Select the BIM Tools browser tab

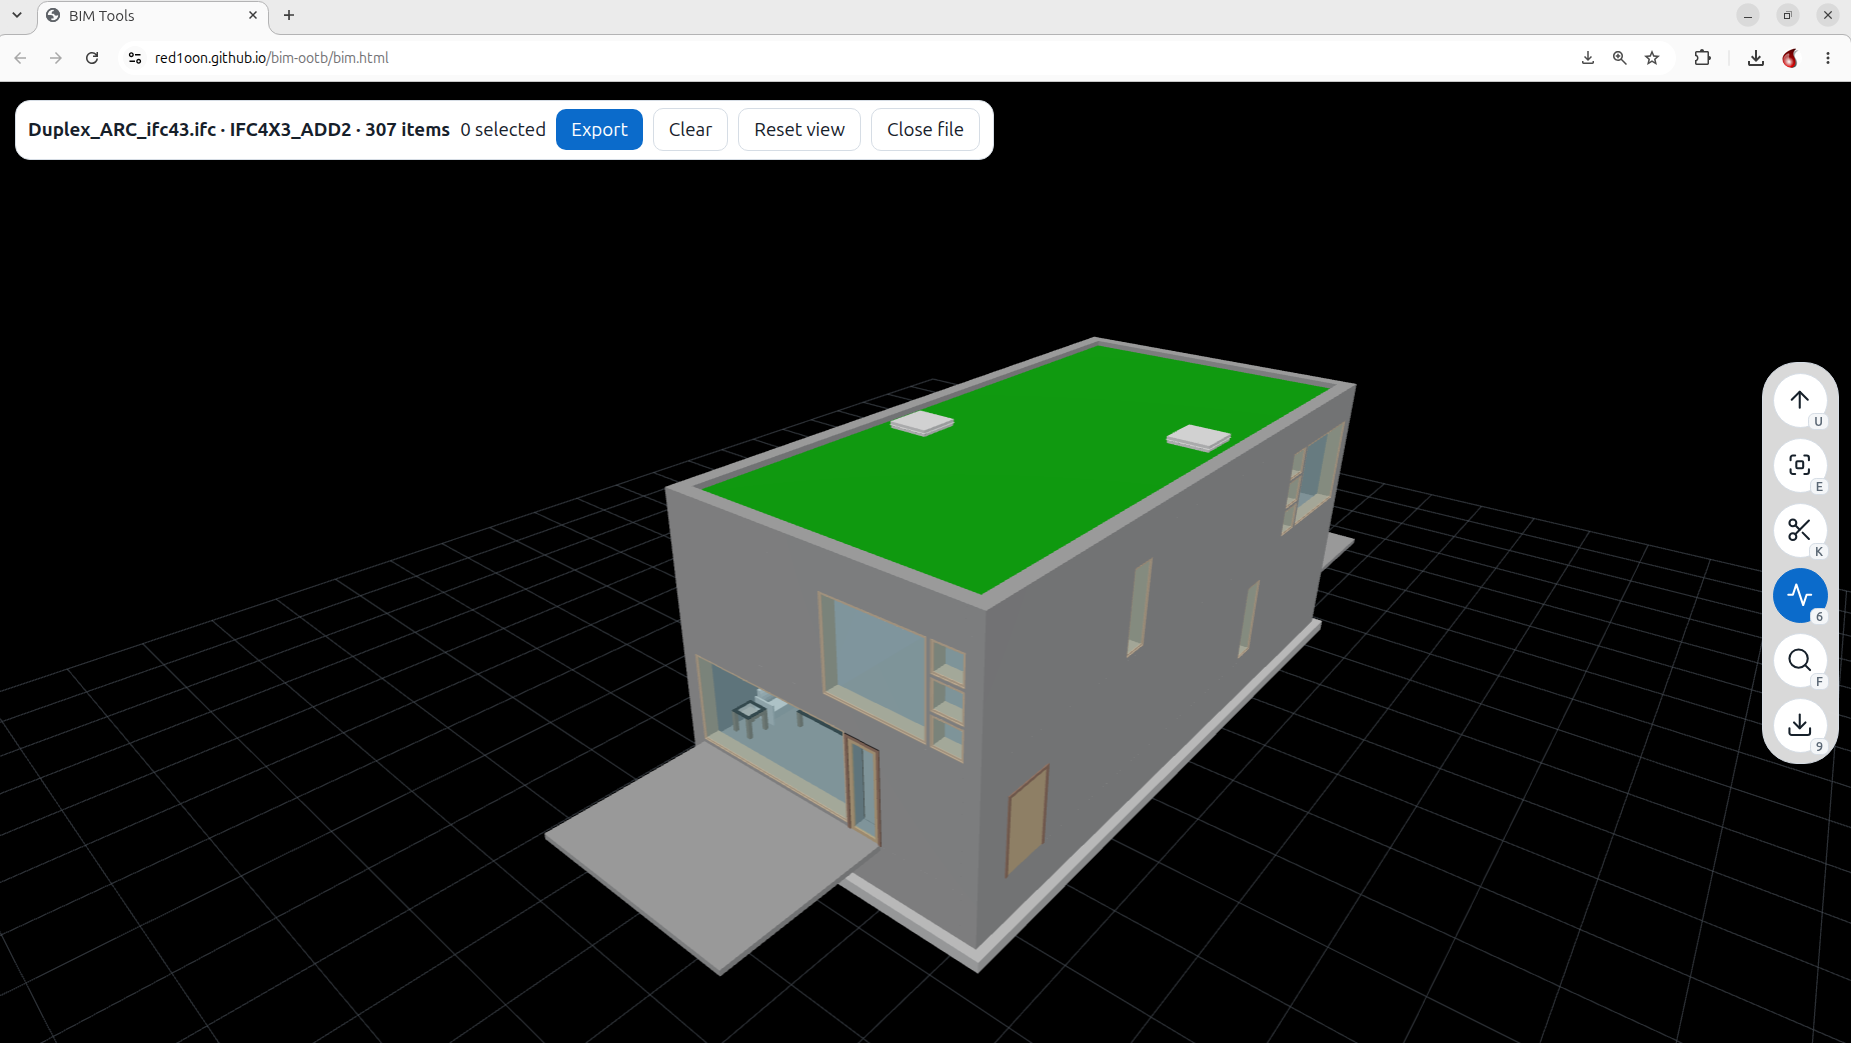pyautogui.click(x=152, y=16)
